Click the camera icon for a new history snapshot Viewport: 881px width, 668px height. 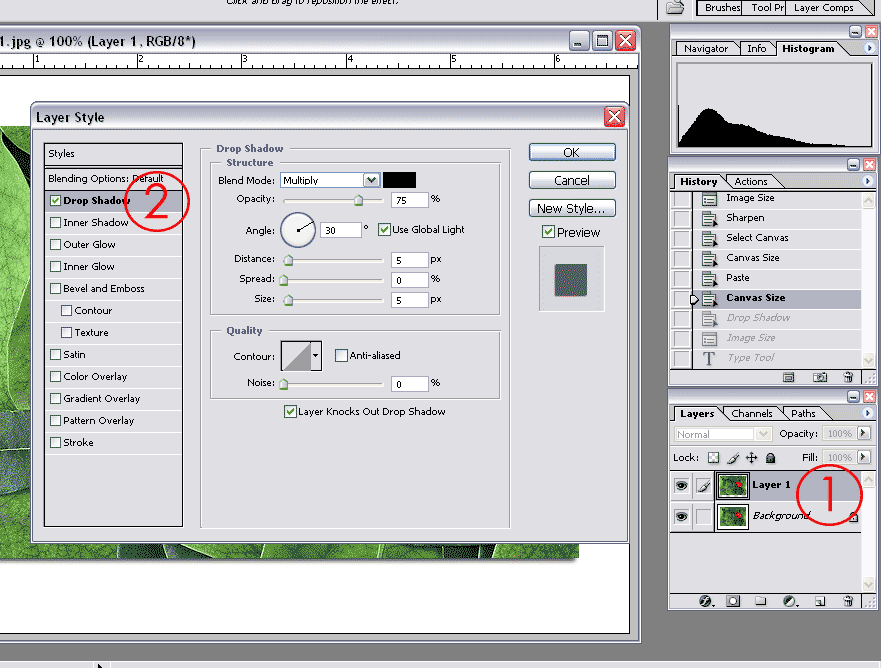pos(819,377)
